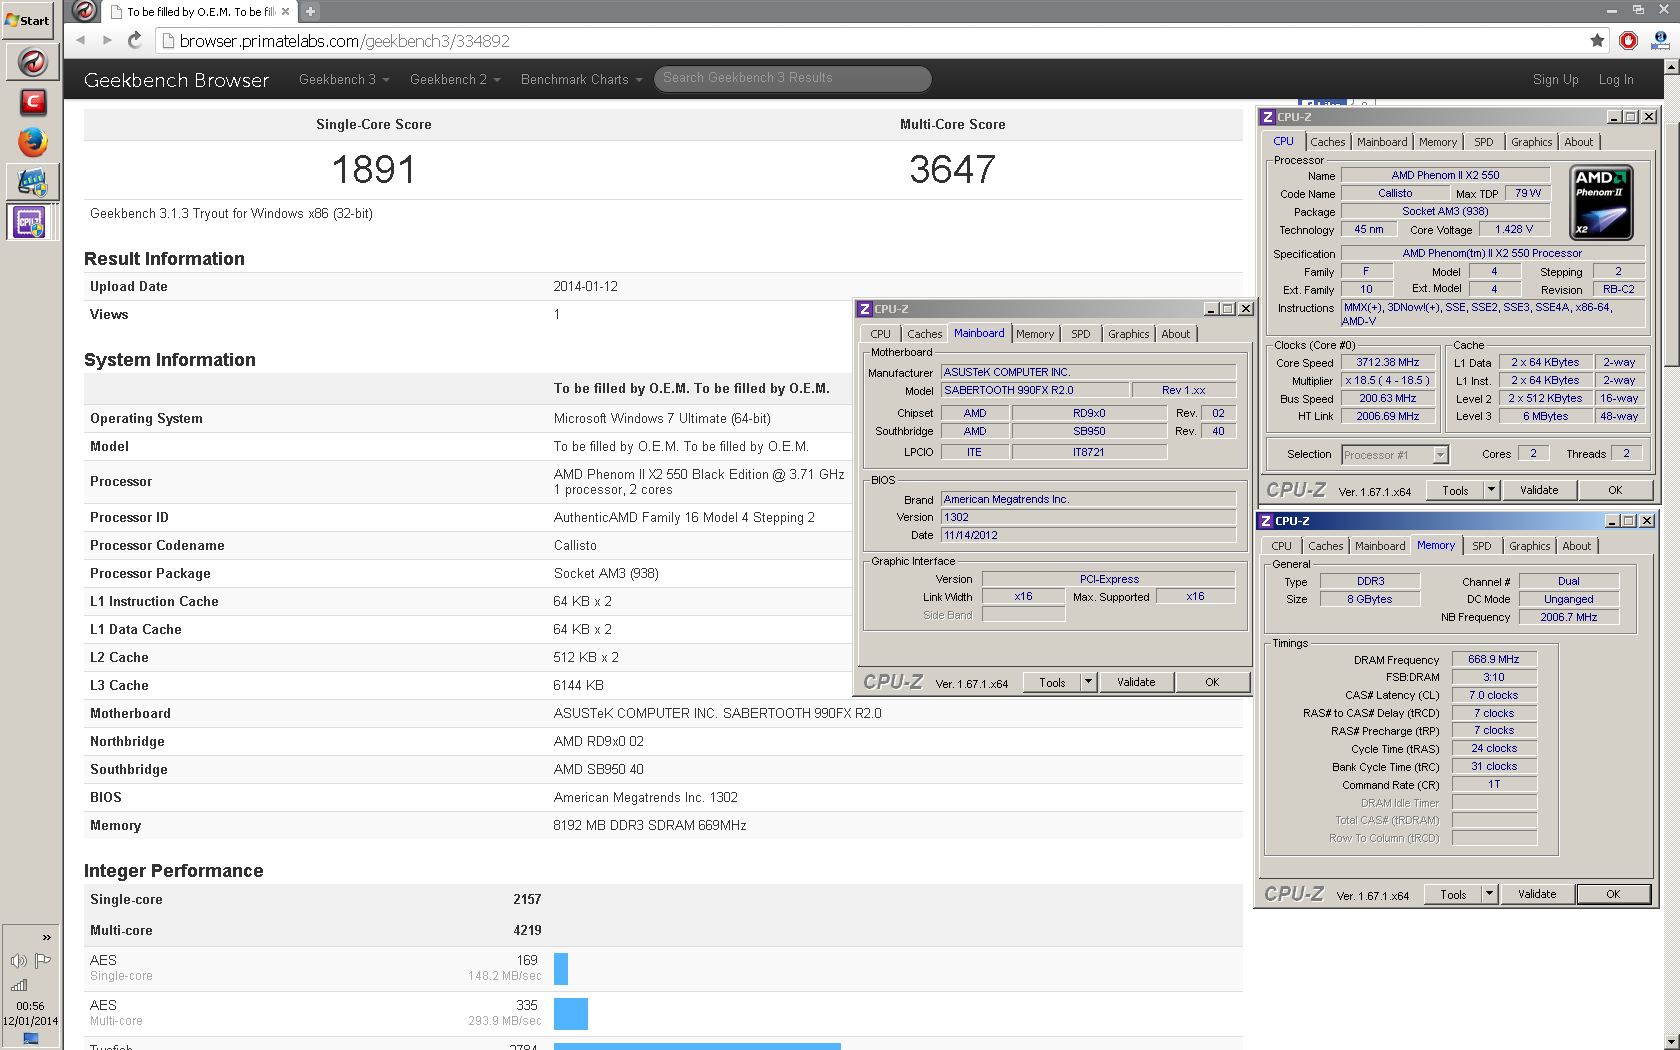Show hidden tray icons with the chevron
Screen dimensions: 1680x1050
(x=46, y=937)
